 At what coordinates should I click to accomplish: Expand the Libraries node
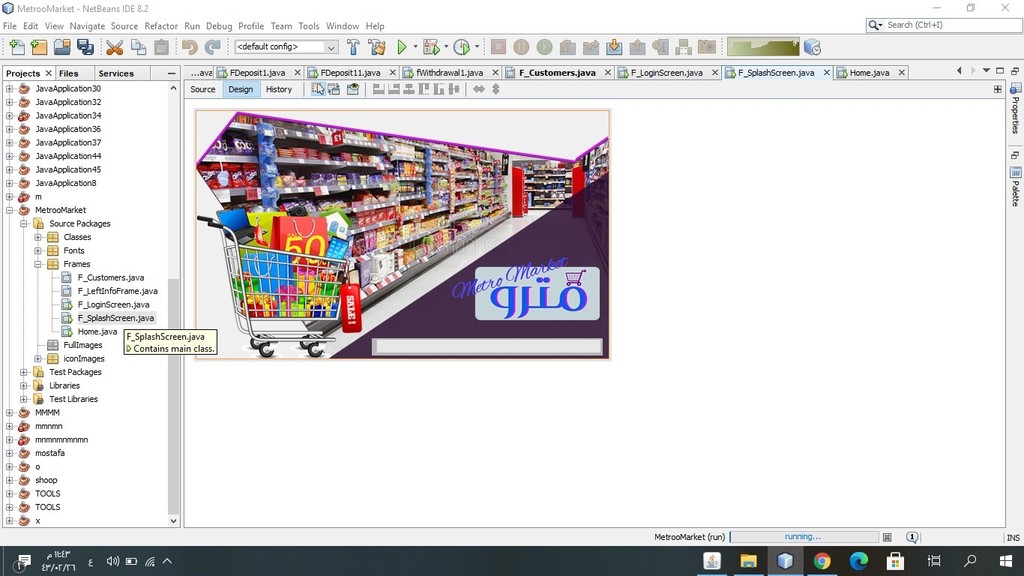24,385
